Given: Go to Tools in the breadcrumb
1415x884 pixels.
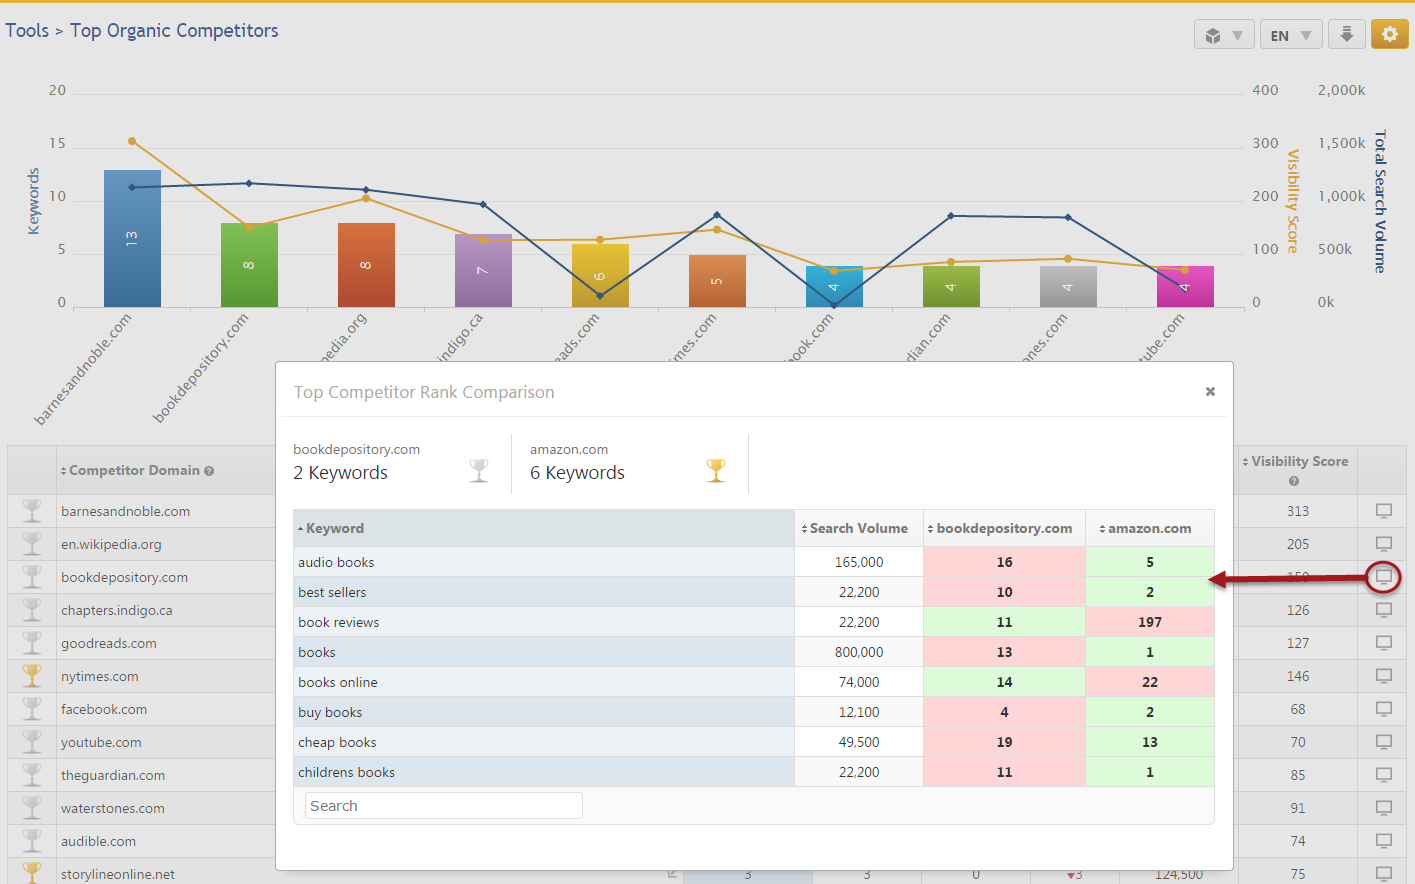Looking at the screenshot, I should pyautogui.click(x=27, y=31).
